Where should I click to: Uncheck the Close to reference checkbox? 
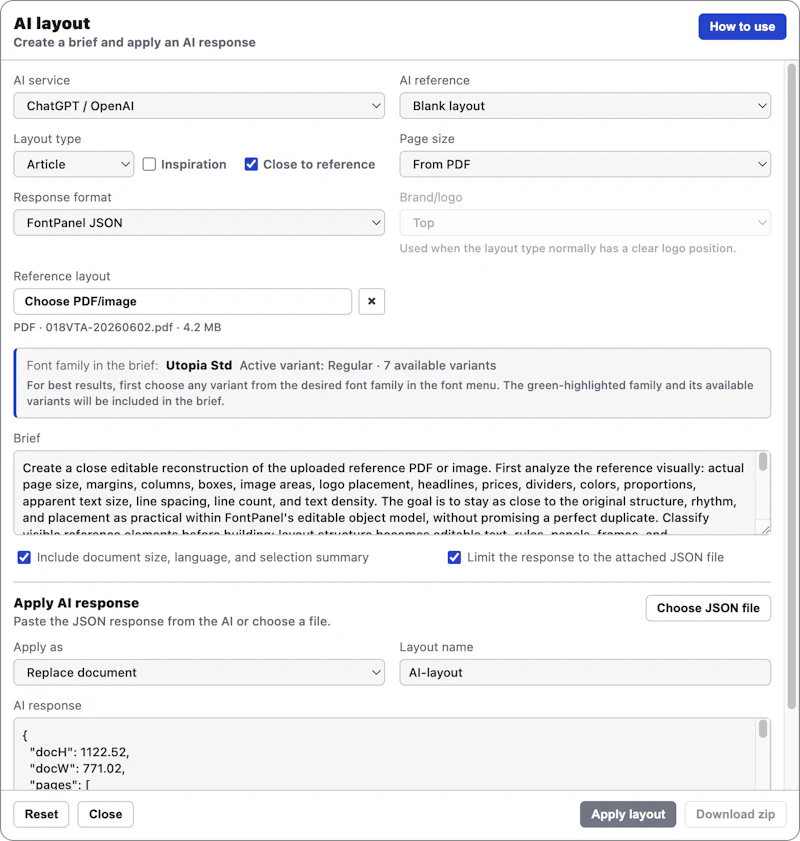[251, 164]
